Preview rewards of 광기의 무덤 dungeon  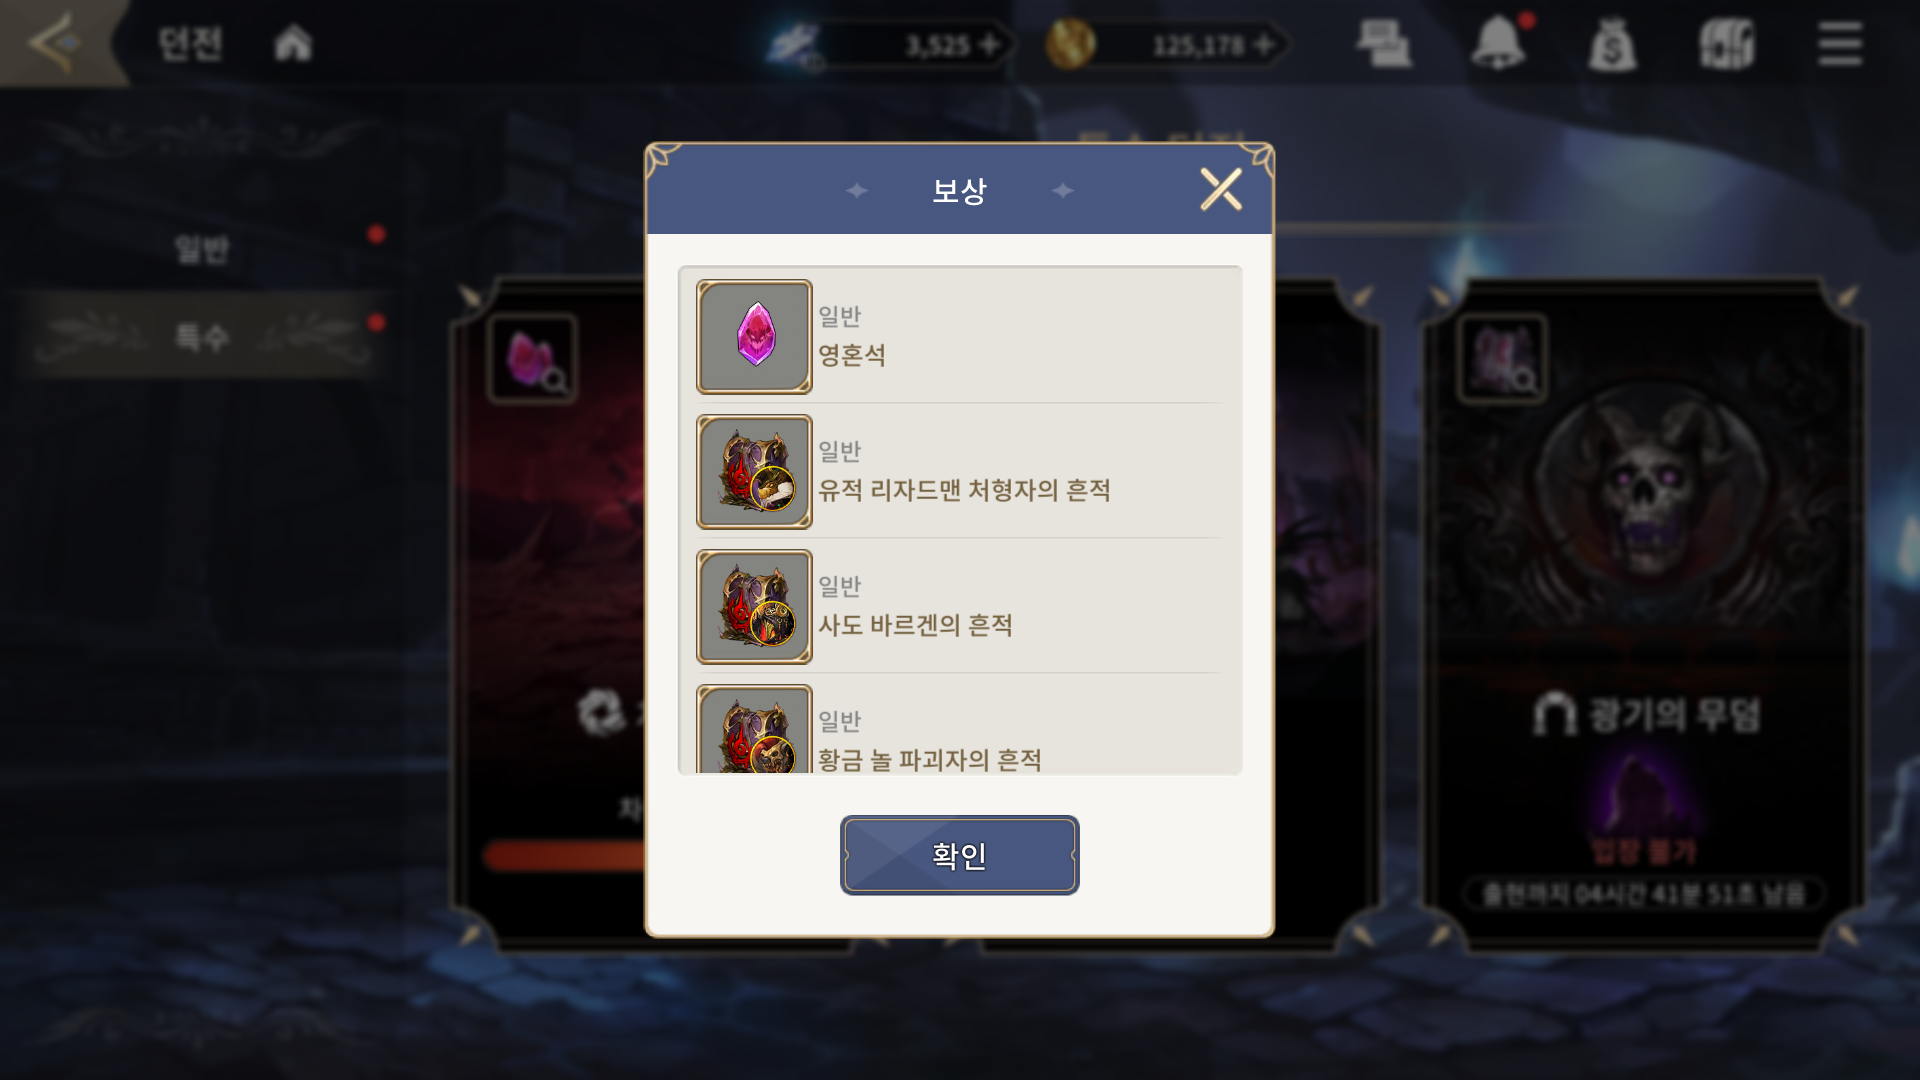click(1502, 359)
